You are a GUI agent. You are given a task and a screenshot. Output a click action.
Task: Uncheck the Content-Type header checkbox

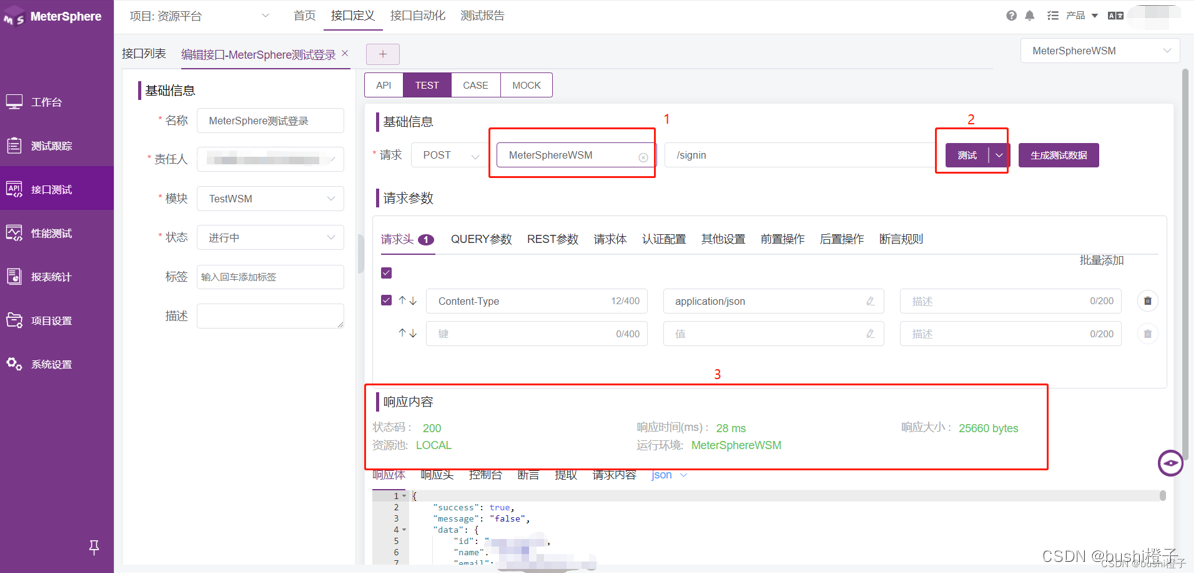tap(386, 300)
